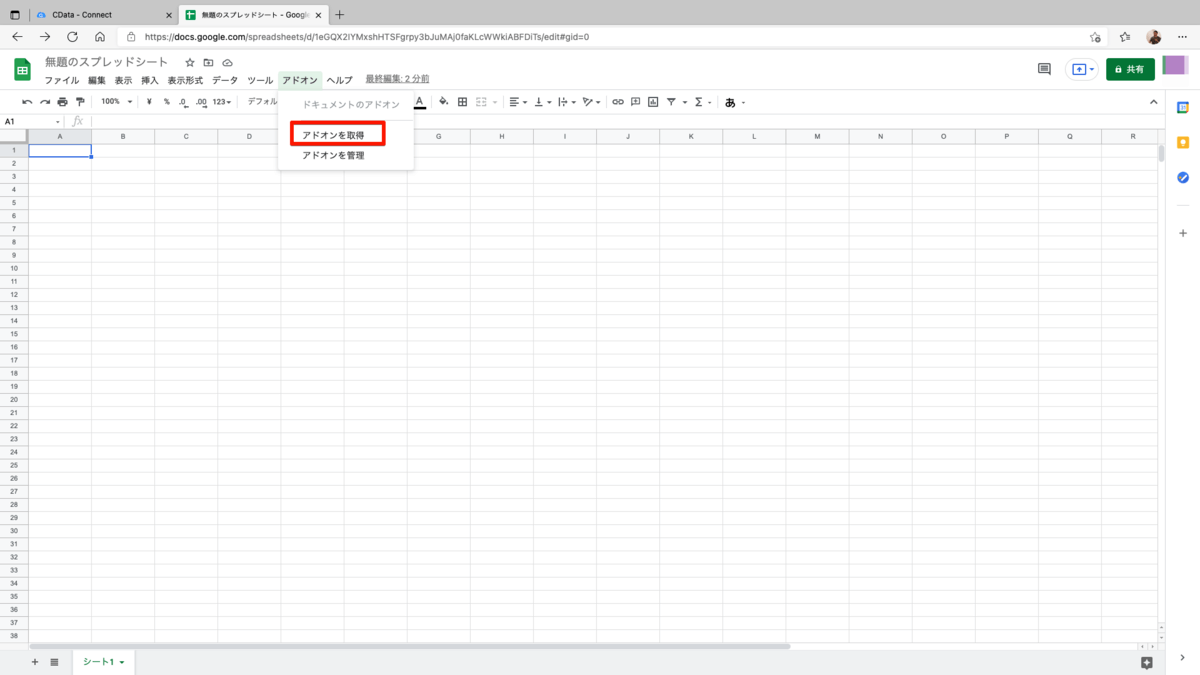Open text wrapping dropdown
Image resolution: width=1200 pixels, height=675 pixels.
pyautogui.click(x=567, y=102)
